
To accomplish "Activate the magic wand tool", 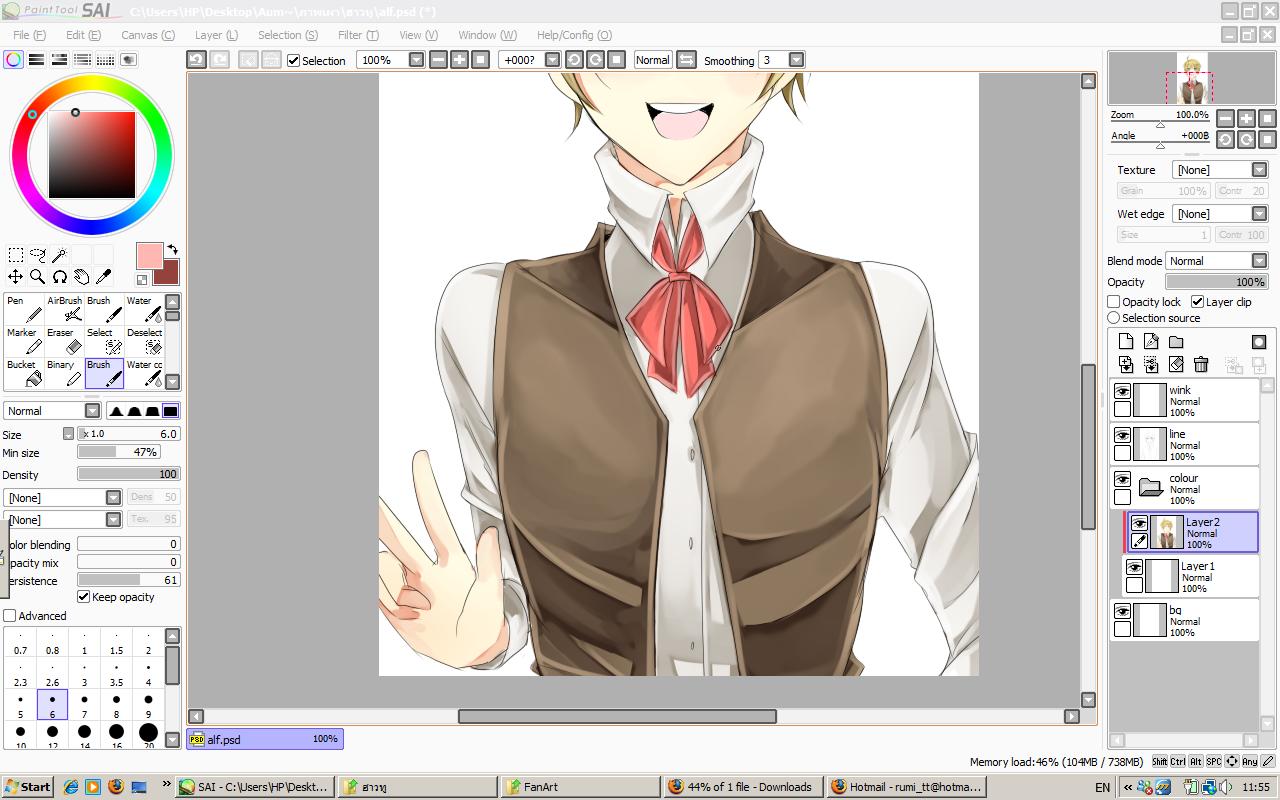I will [59, 255].
